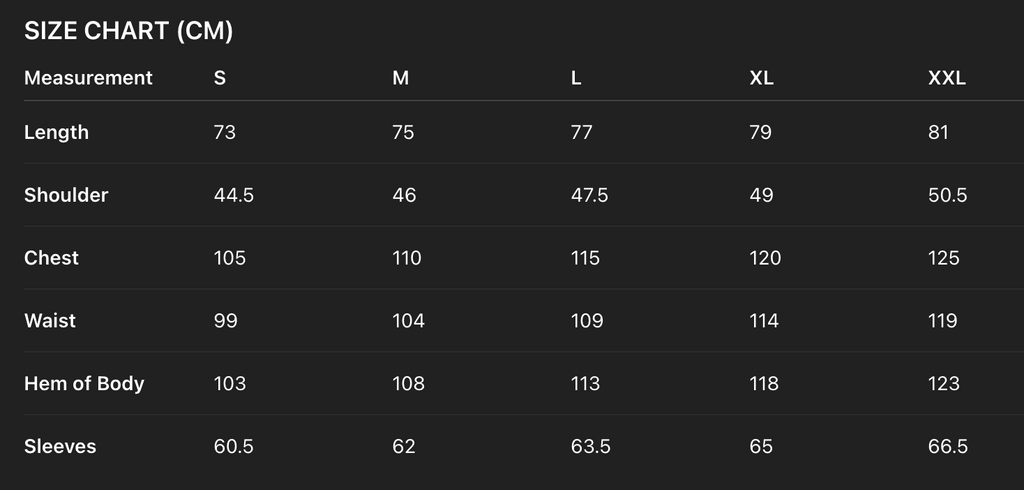
Task: Click Waist value 104 for size M
Action: coord(408,321)
